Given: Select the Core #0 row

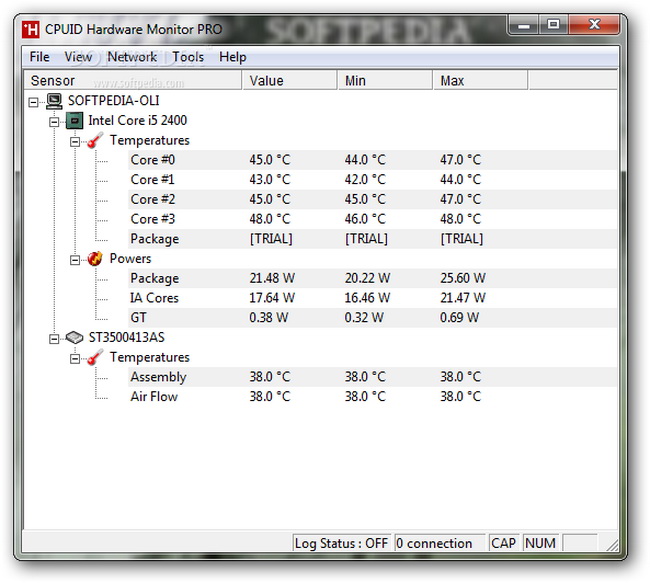Looking at the screenshot, I should pyautogui.click(x=372, y=160).
